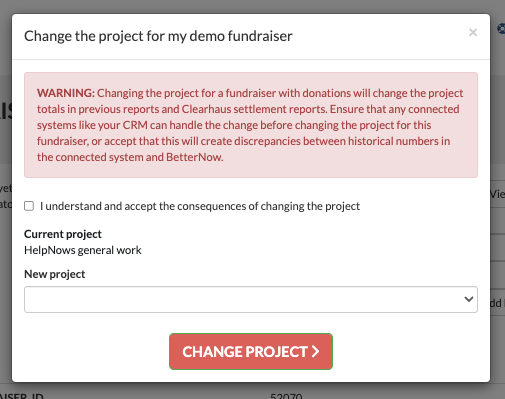This screenshot has width=505, height=399.
Task: Click the 'Current project' label
Action: [x=63, y=234]
